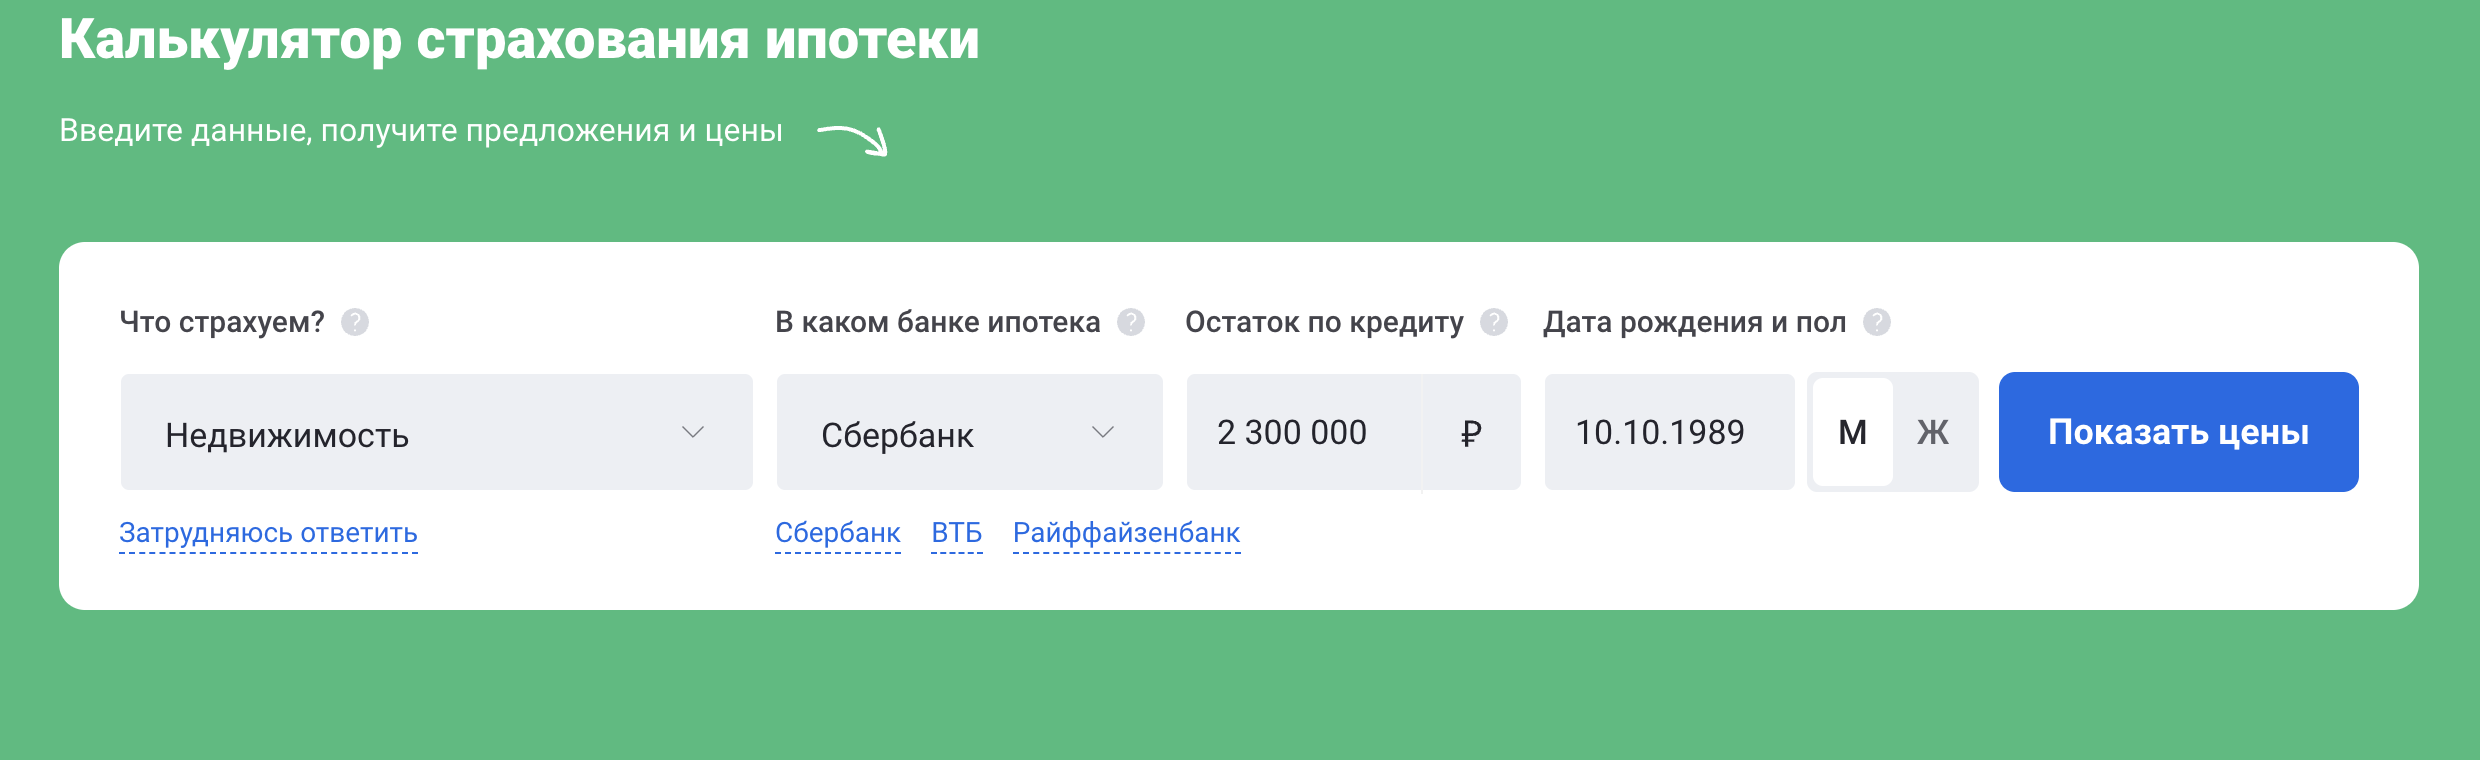Click the curved white arrow icon
The height and width of the screenshot is (760, 2480).
(853, 139)
